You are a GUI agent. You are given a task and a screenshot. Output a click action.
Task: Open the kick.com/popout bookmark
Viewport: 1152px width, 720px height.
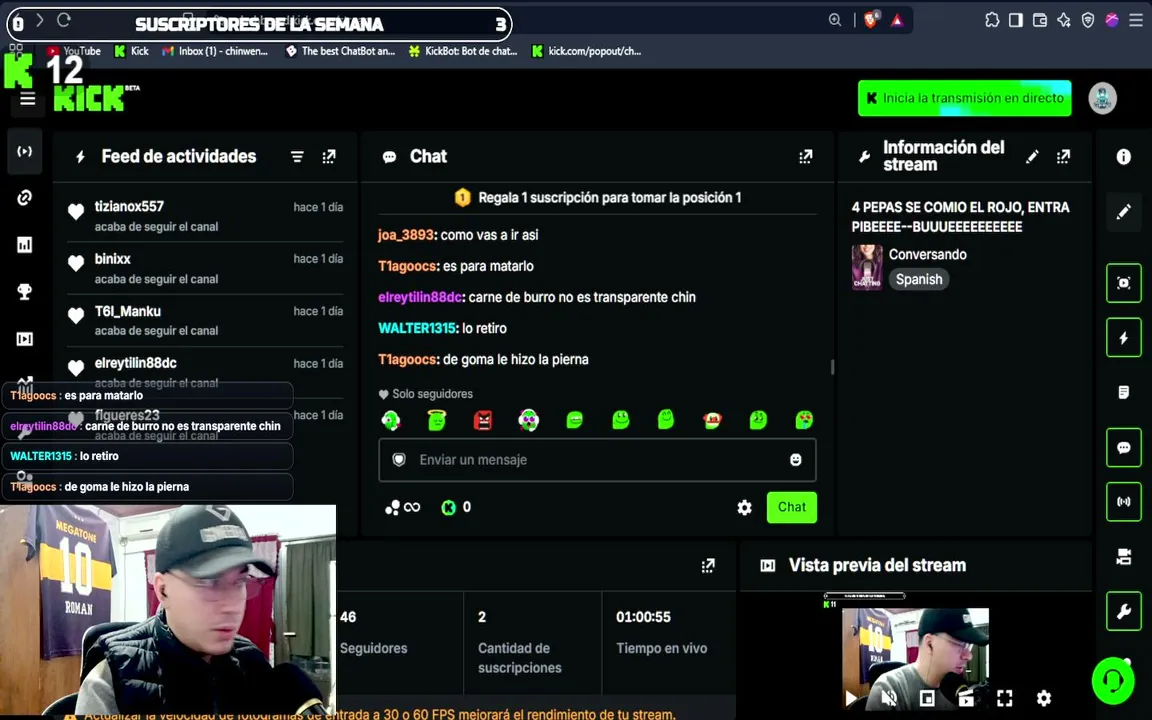(x=586, y=51)
